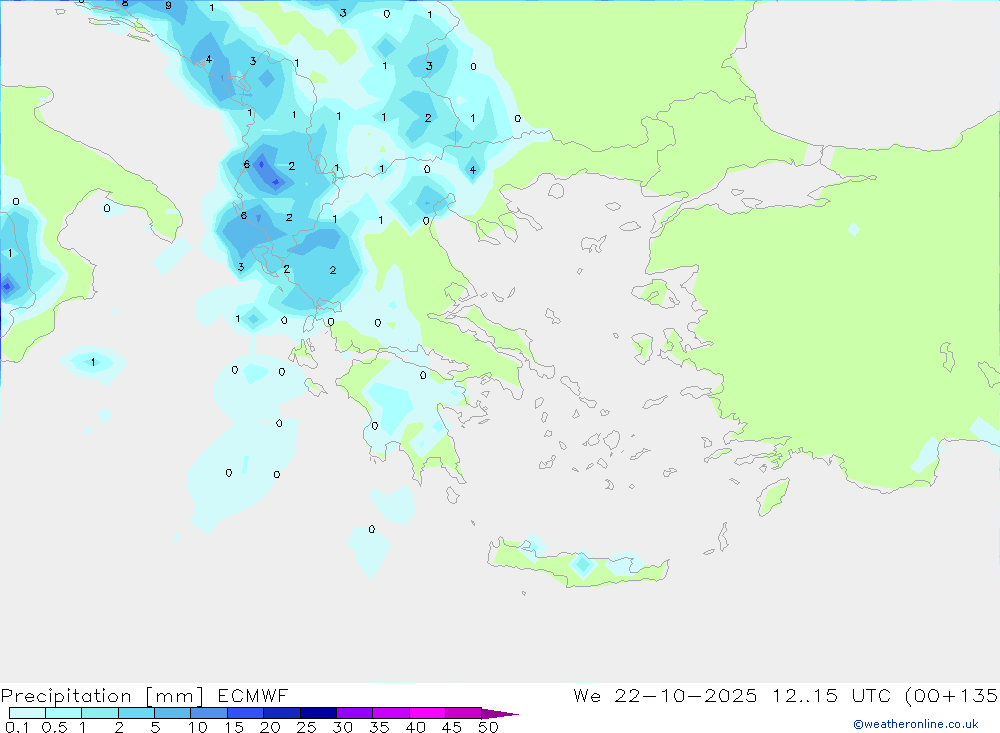This screenshot has height=733, width=1000.
Task: Pick the 30–35 mm purple swatch
Action: (x=355, y=713)
